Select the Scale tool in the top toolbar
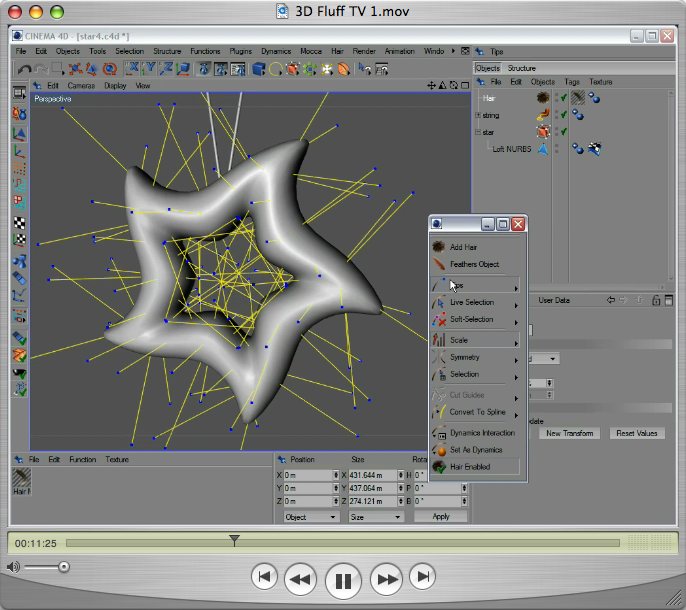This screenshot has height=610, width=686. [92, 69]
